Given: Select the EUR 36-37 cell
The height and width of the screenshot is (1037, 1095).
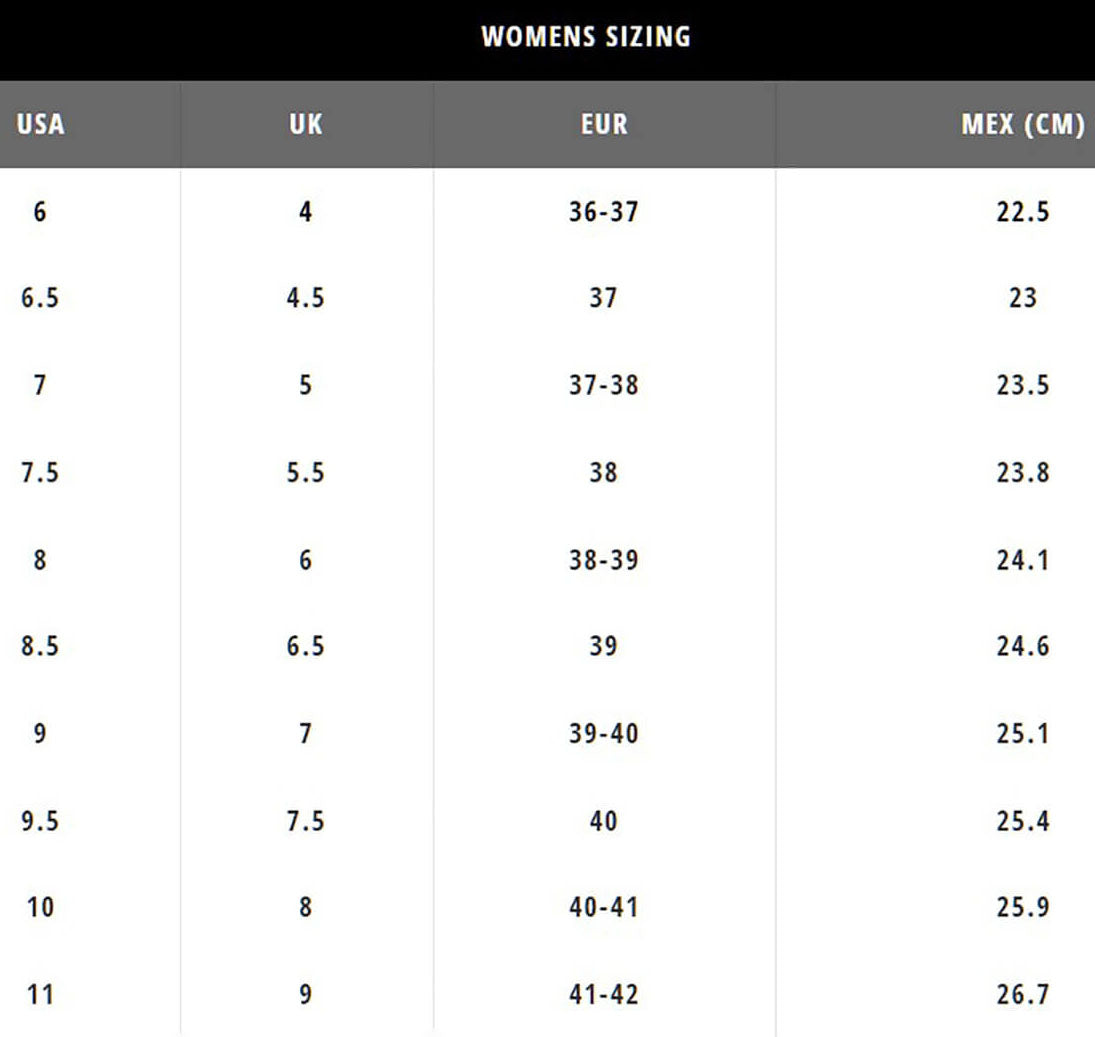Looking at the screenshot, I should point(603,212).
